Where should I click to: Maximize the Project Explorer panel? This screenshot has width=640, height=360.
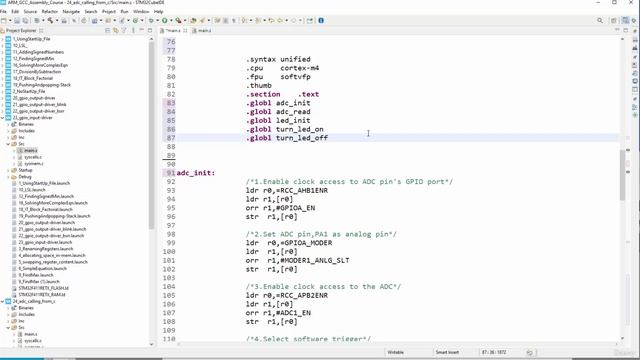[150, 31]
